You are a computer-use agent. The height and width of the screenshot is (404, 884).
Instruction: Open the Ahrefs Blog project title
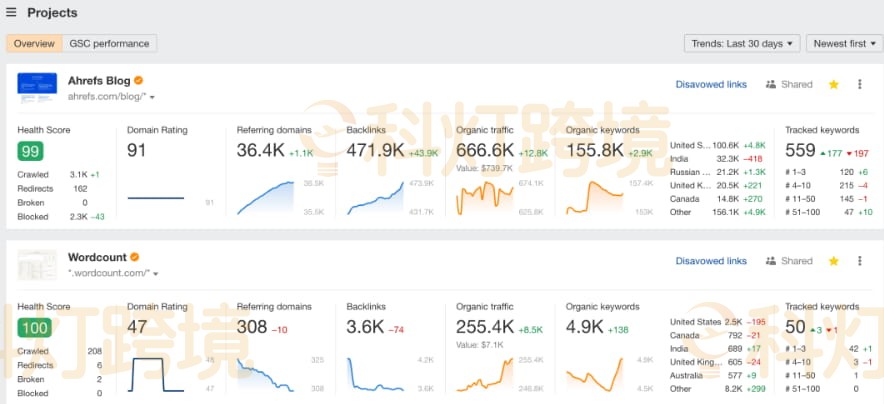tap(99, 80)
